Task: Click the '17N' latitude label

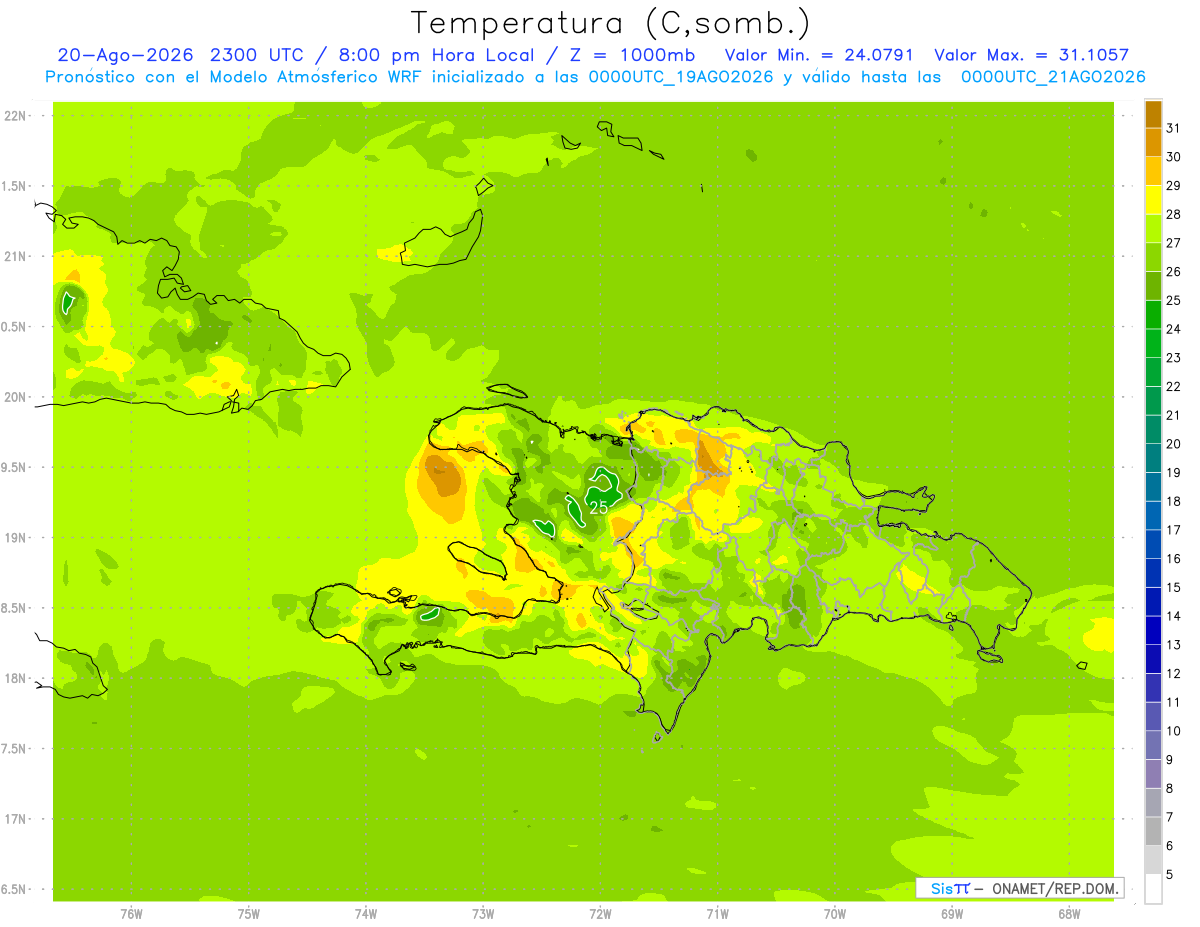Action: (x=15, y=819)
